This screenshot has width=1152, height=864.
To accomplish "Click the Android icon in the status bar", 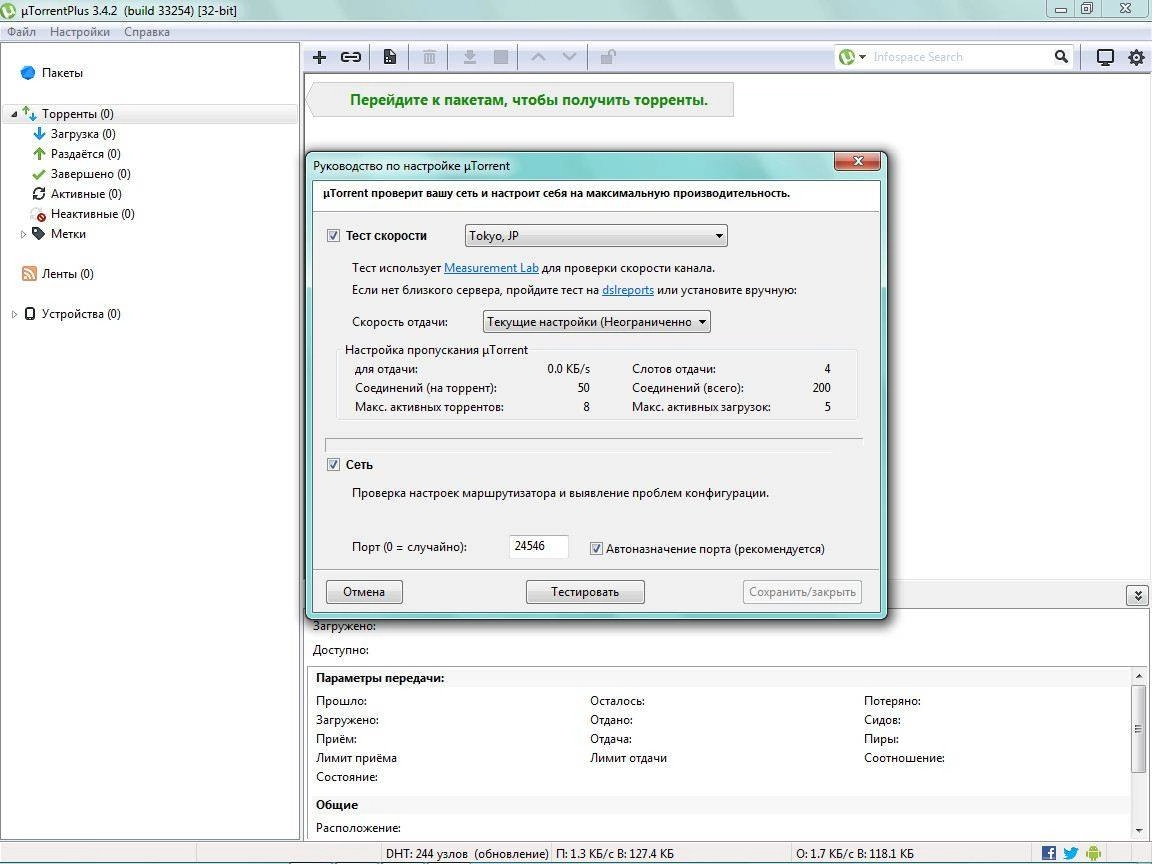I will pyautogui.click(x=1092, y=853).
